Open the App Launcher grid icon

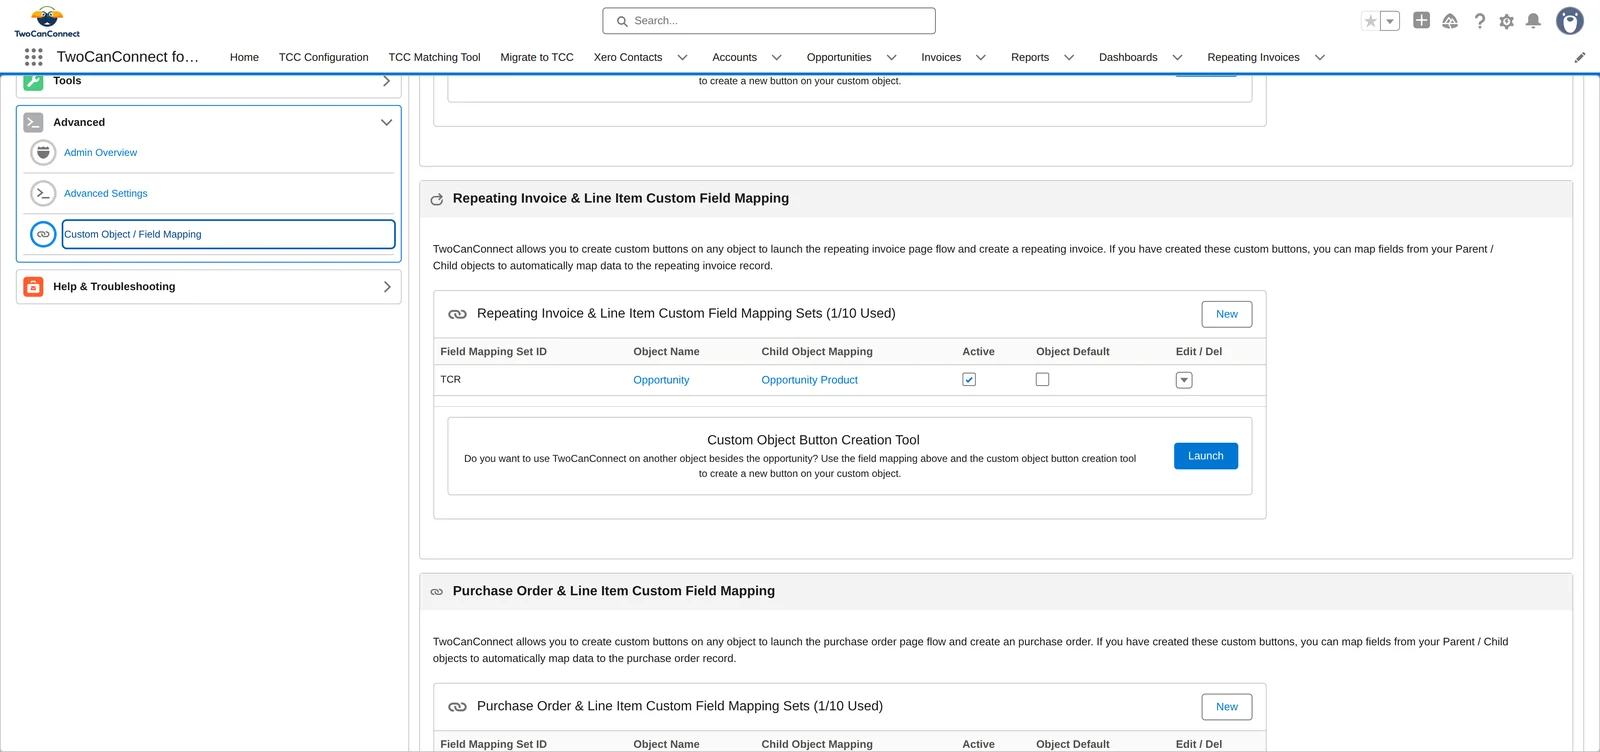(x=33, y=57)
